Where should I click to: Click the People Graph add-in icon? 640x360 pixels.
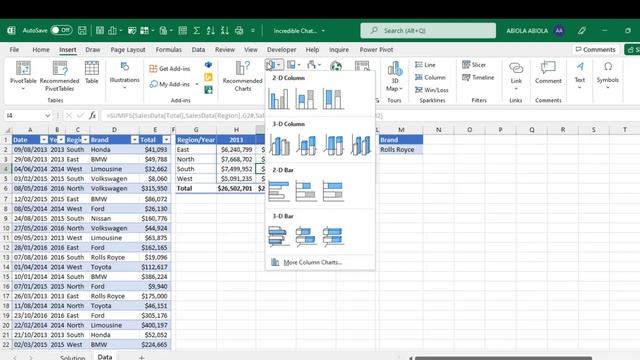click(208, 89)
